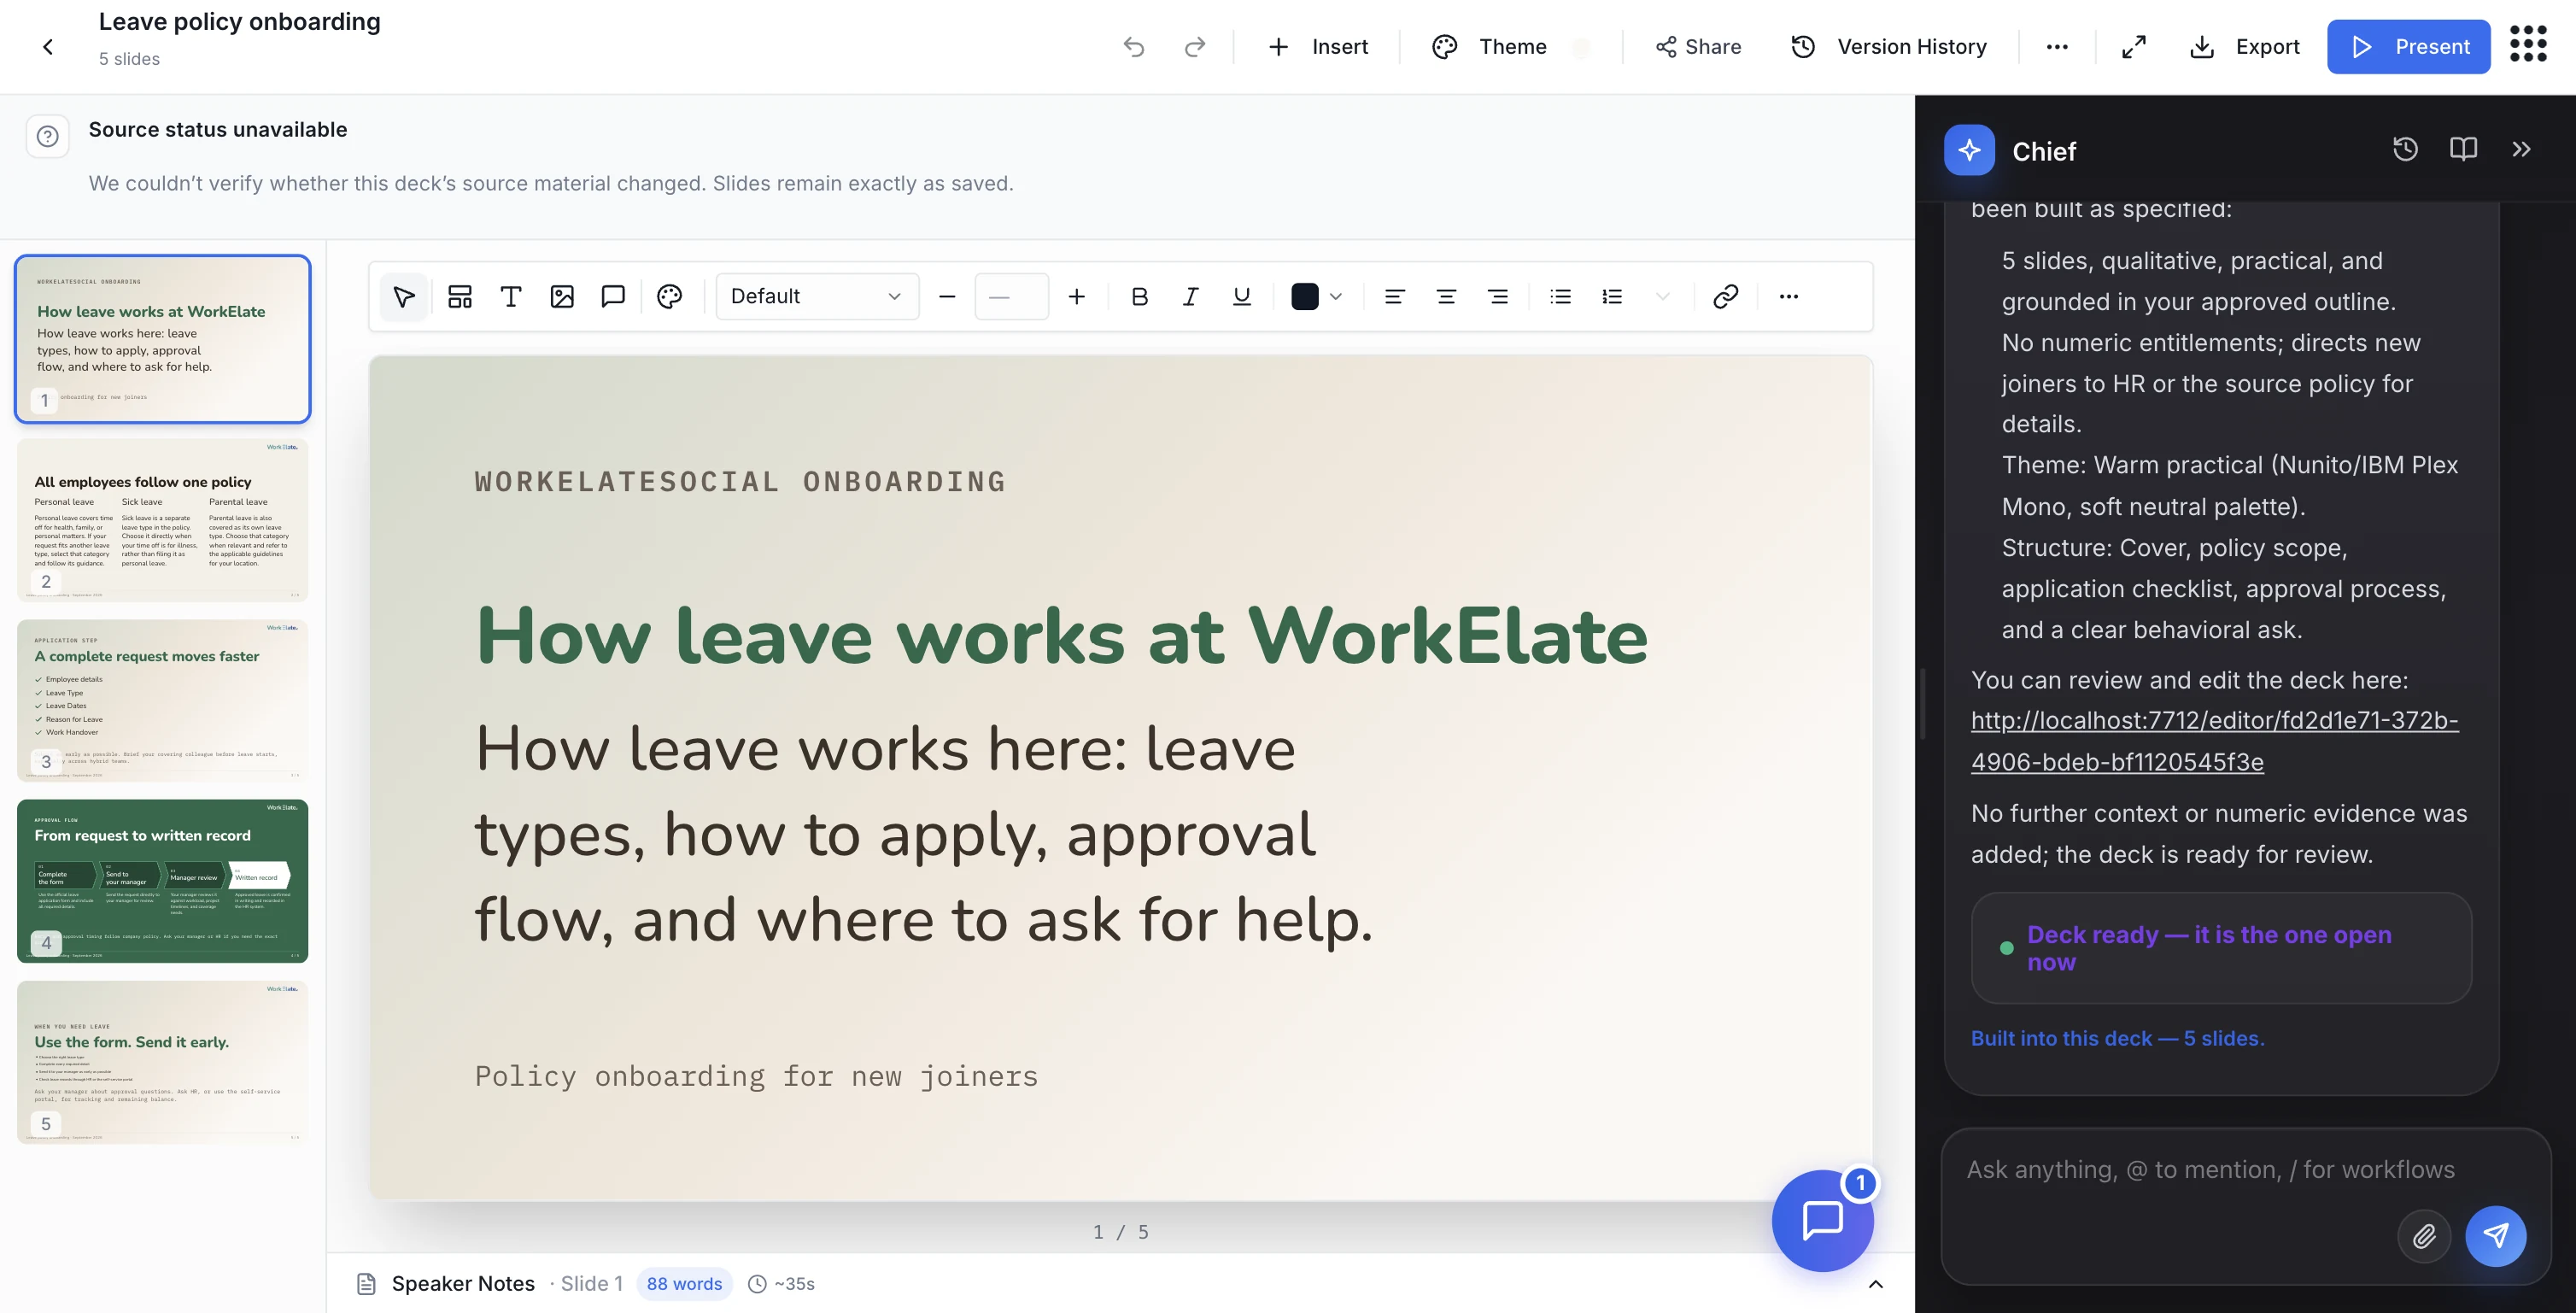The height and width of the screenshot is (1313, 2576).
Task: Click the 'WORKELATESOCIAL ONBOARDING' eyebrow text
Action: pos(740,482)
